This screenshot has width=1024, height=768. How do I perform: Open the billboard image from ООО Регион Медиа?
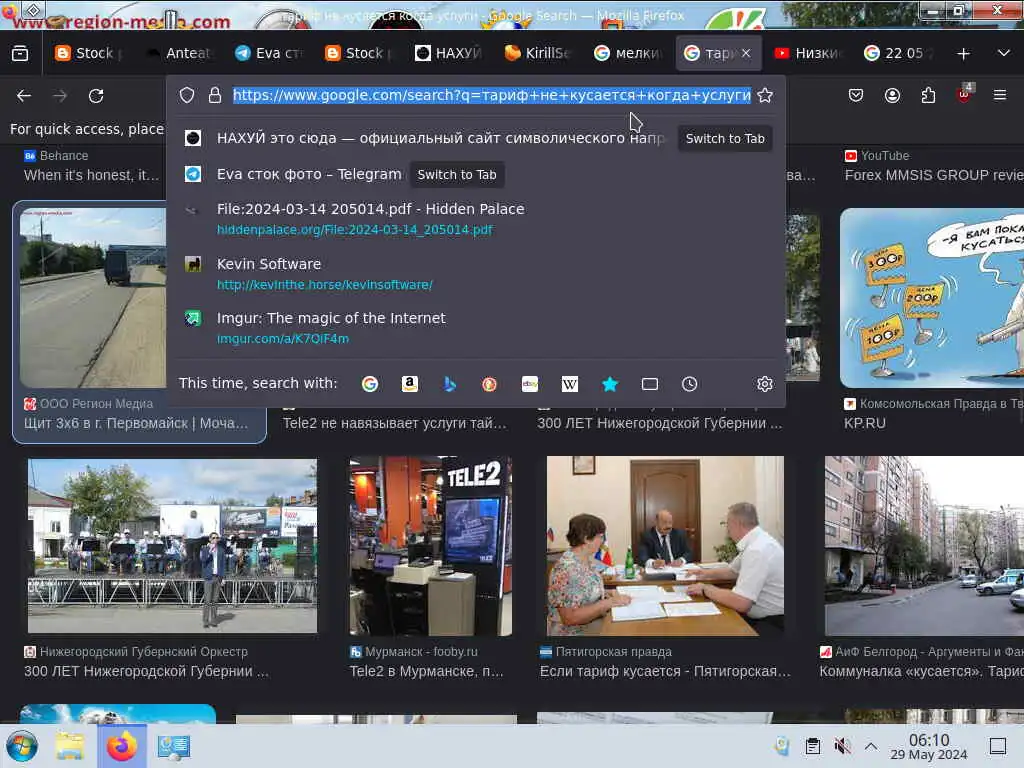(x=93, y=298)
